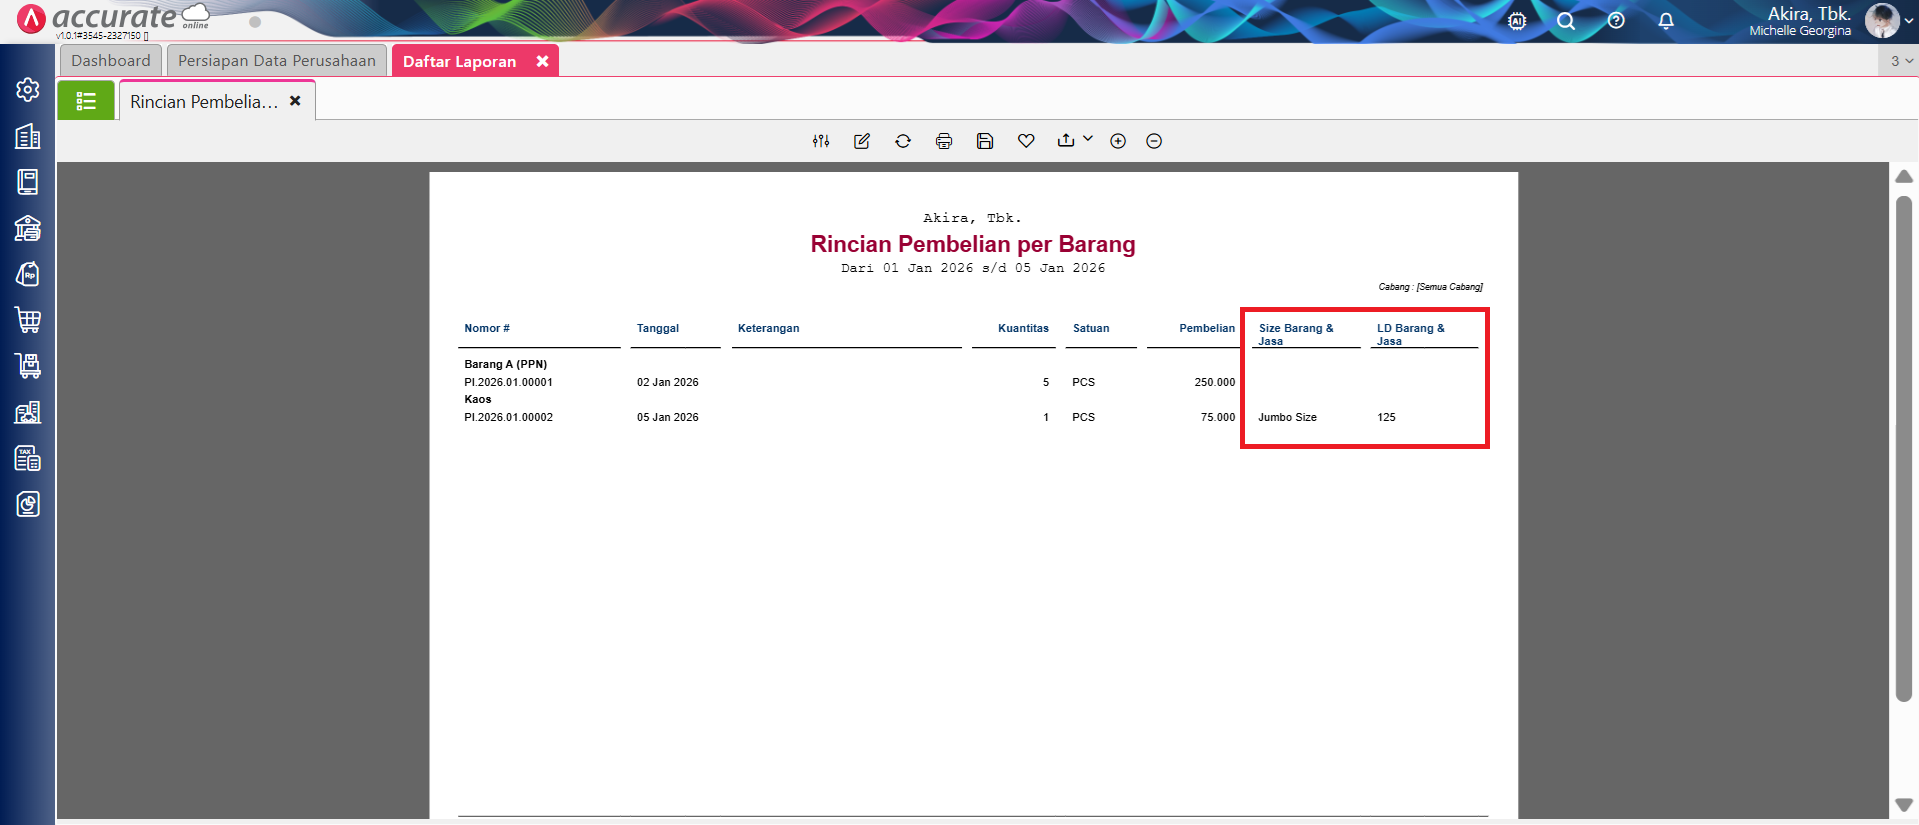The width and height of the screenshot is (1919, 825).
Task: Close the Rincian Pembelian sub-tab
Action: 295,101
